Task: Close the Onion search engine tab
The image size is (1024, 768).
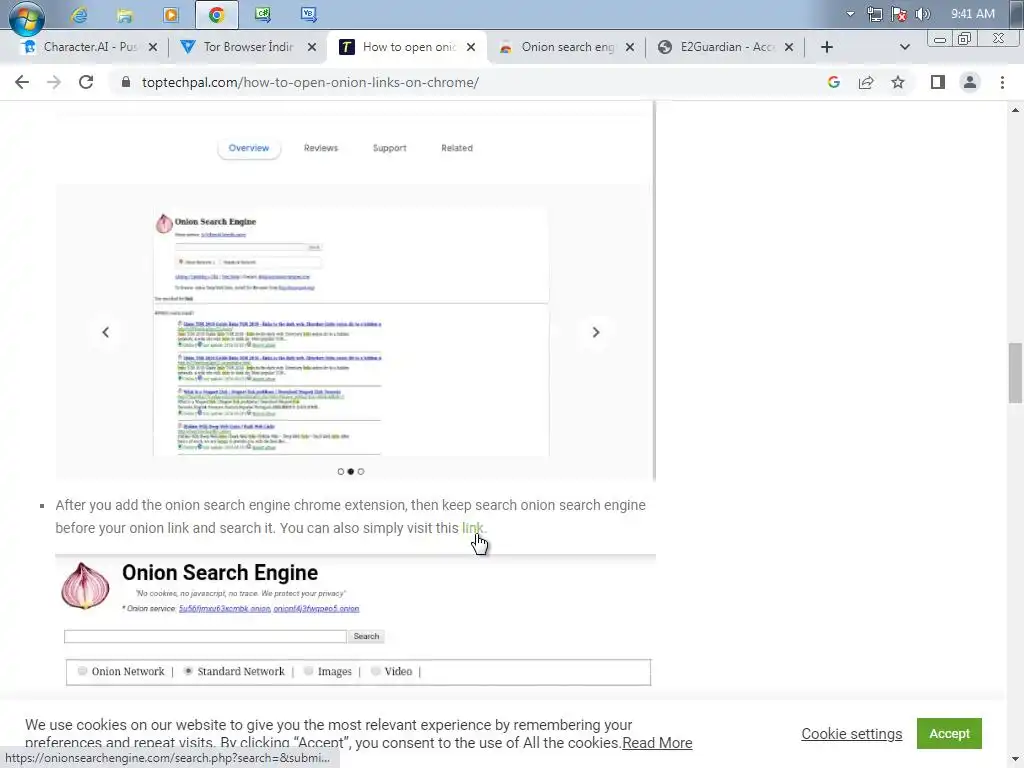Action: pos(630,47)
